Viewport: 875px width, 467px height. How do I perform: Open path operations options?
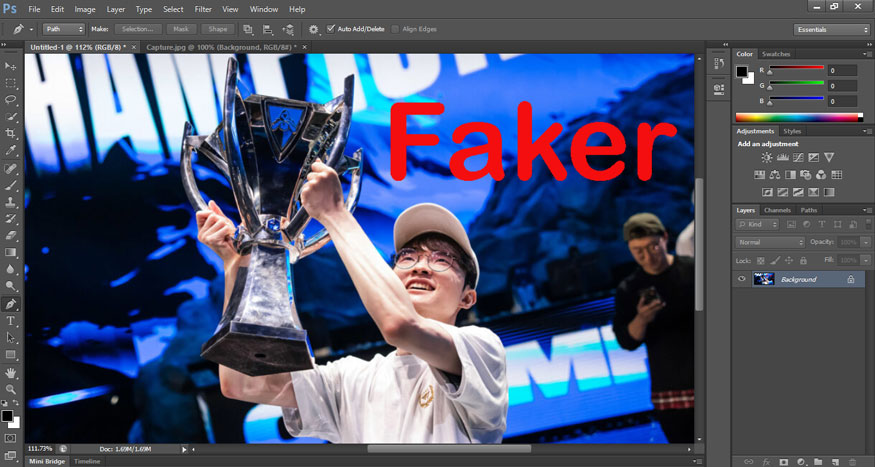click(248, 29)
